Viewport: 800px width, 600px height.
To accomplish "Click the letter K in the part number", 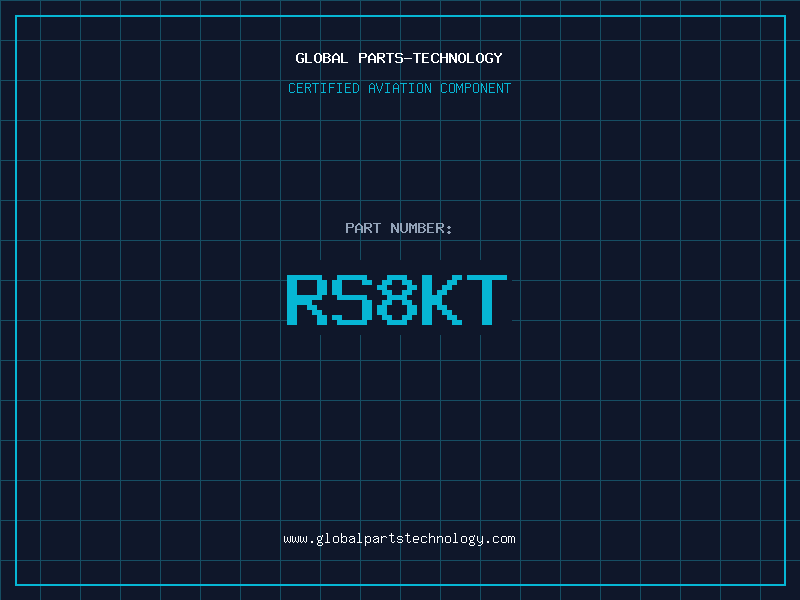I will pyautogui.click(x=442, y=300).
